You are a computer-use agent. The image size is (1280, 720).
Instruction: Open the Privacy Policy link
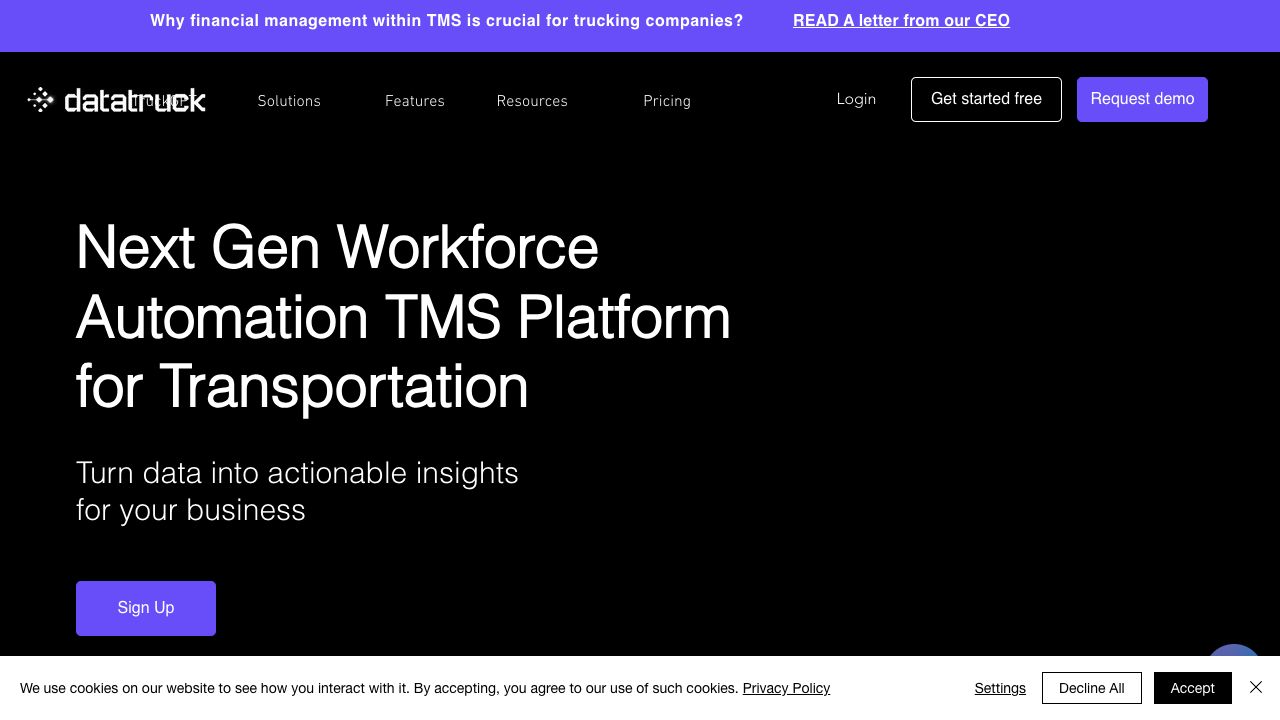[786, 688]
